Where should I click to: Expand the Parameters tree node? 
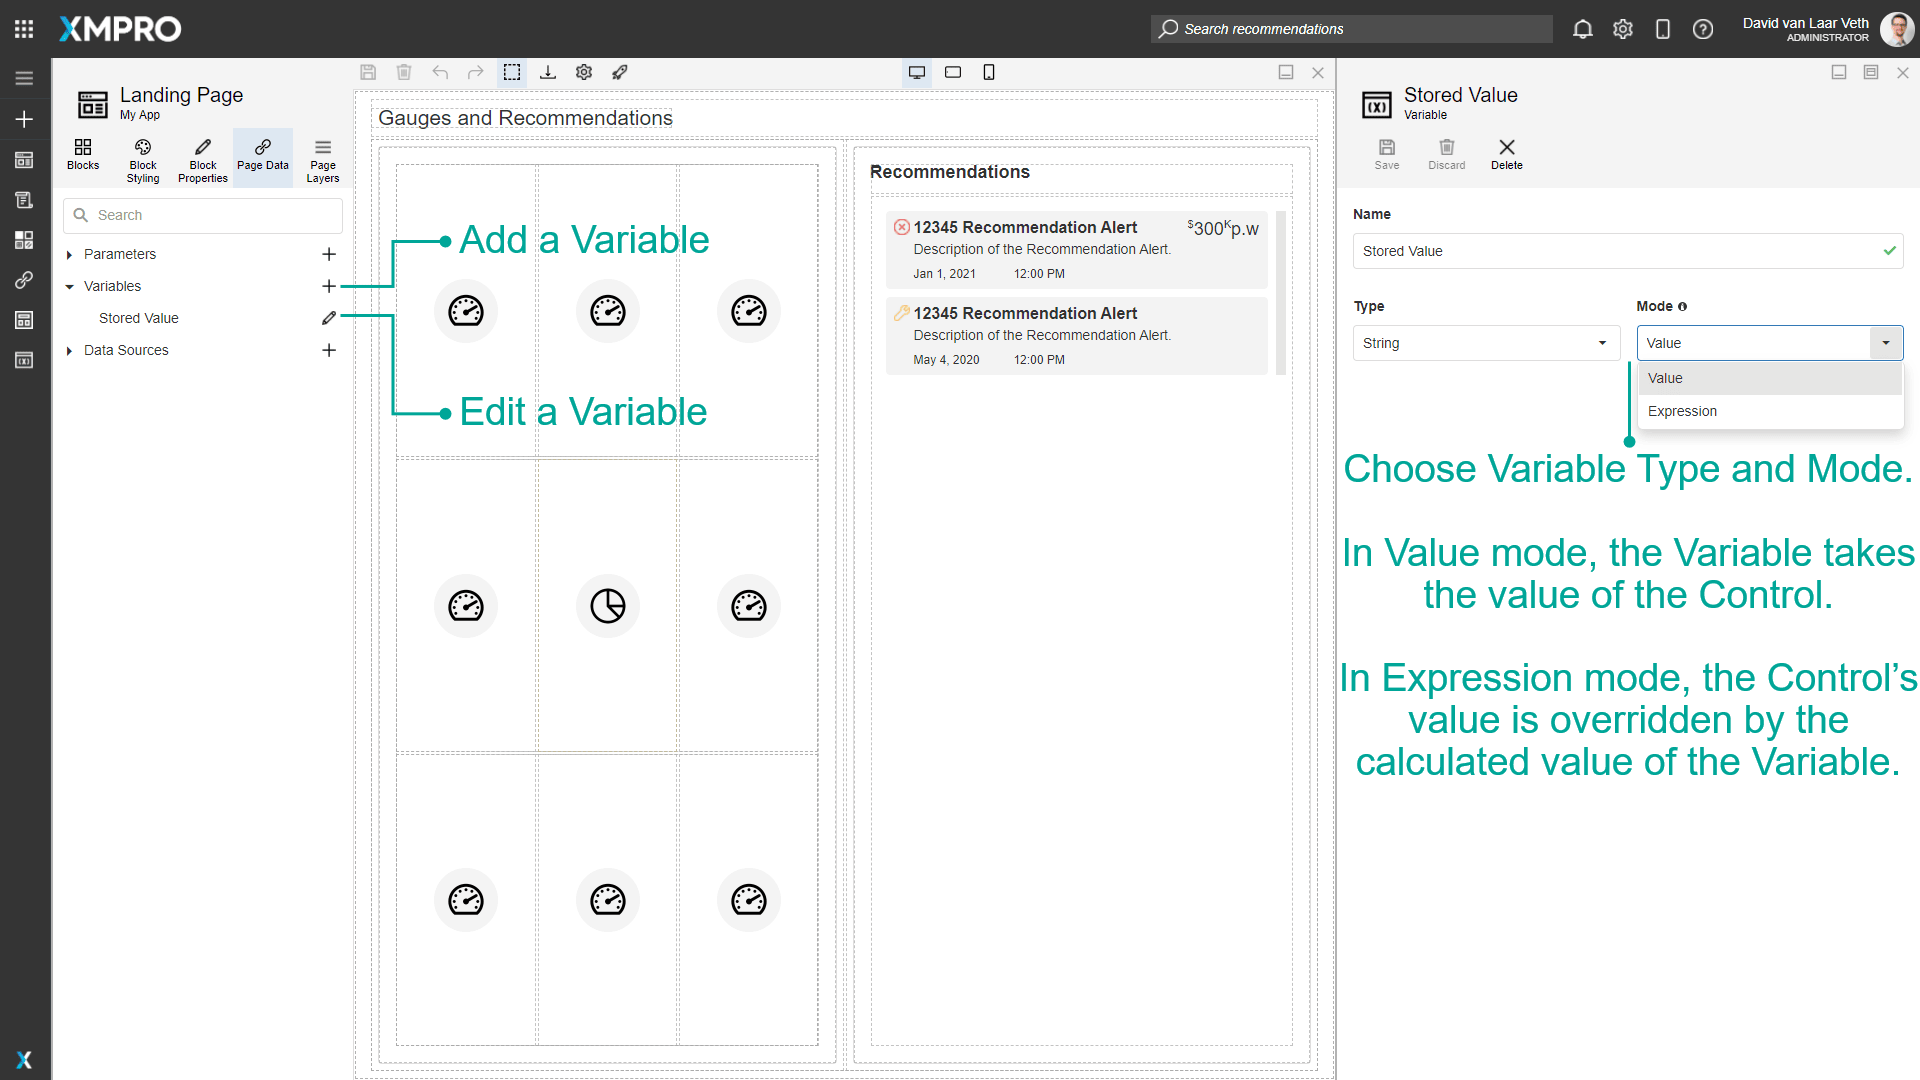tap(69, 254)
